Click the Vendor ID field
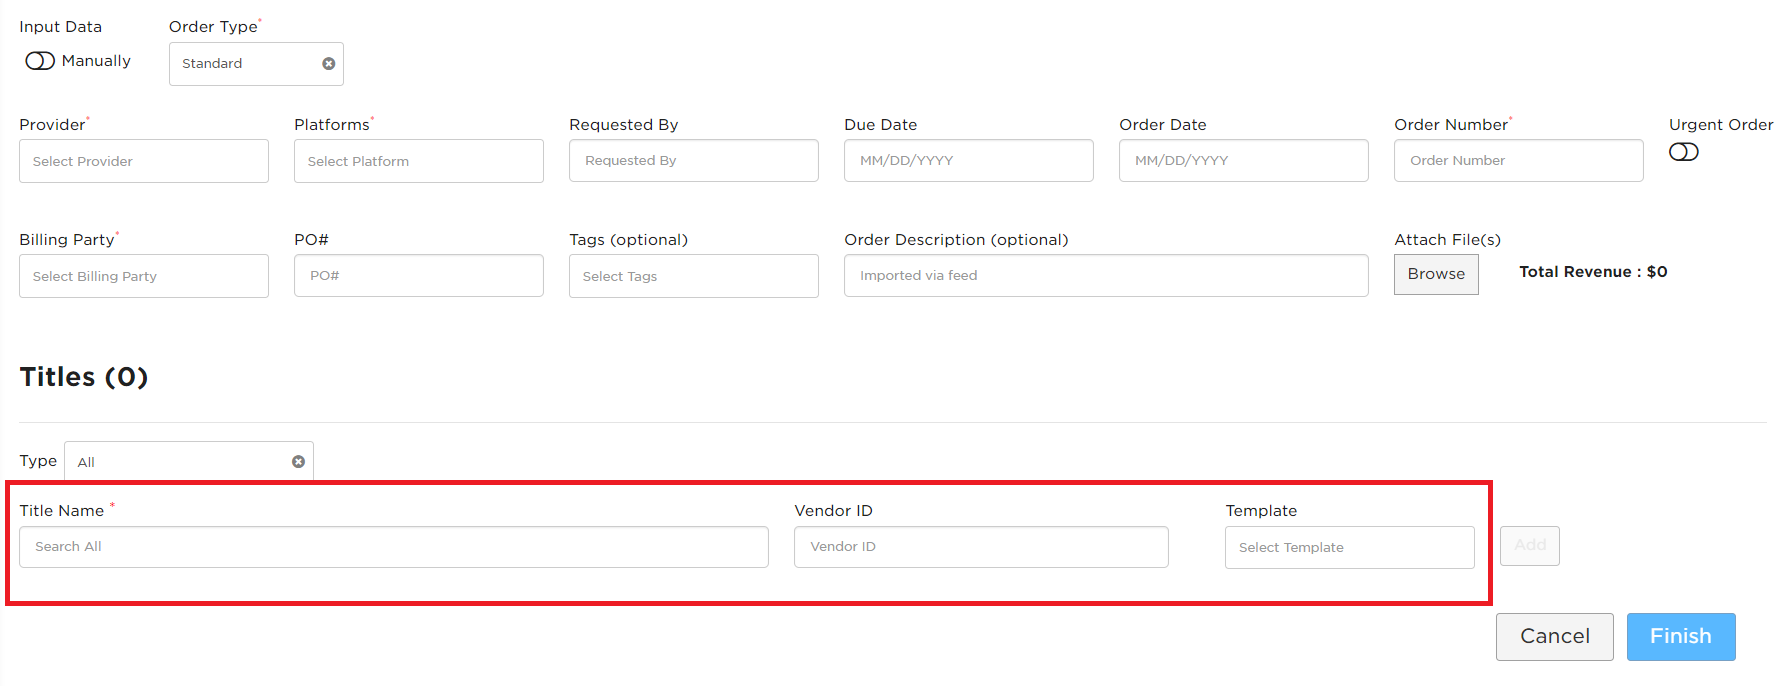Screen dimensions: 1782x686 click(x=981, y=547)
